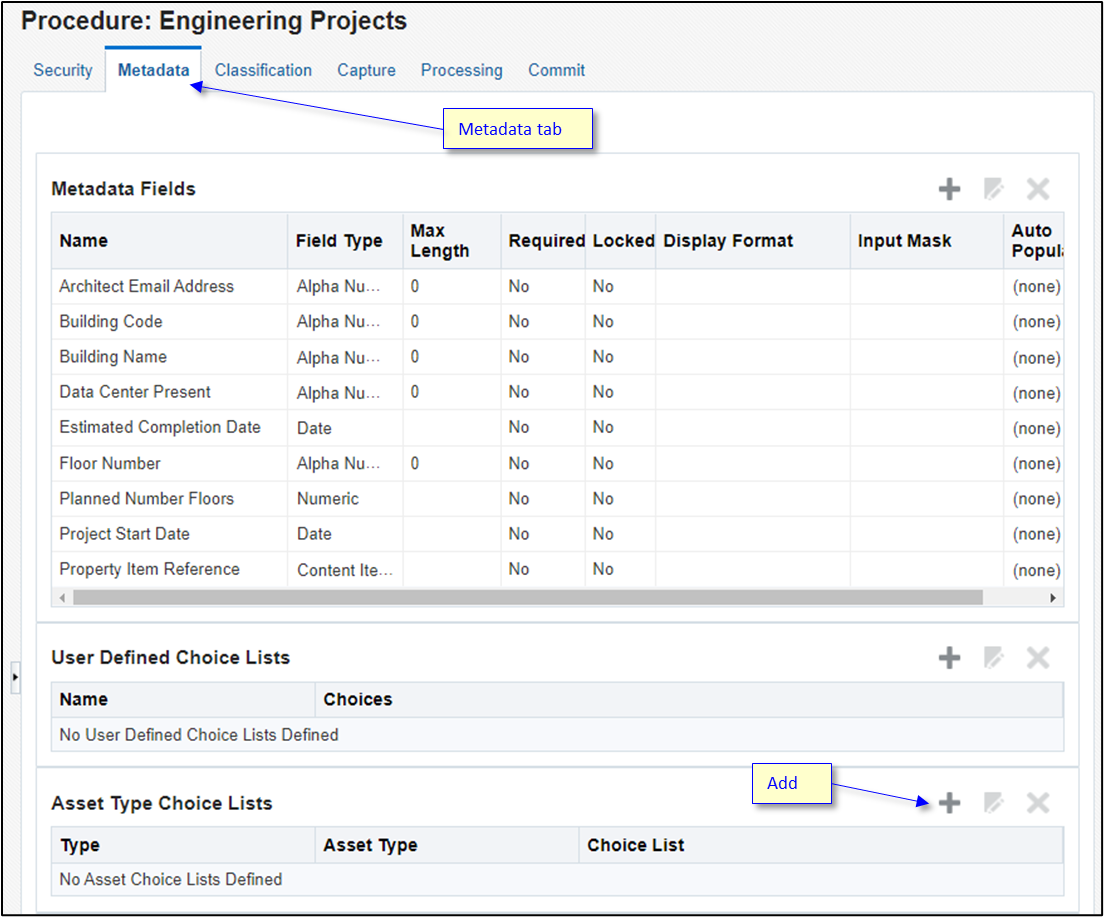Image resolution: width=1104 pixels, height=917 pixels.
Task: Click the Delete icon for Asset Type Choice Lists
Action: click(1037, 802)
